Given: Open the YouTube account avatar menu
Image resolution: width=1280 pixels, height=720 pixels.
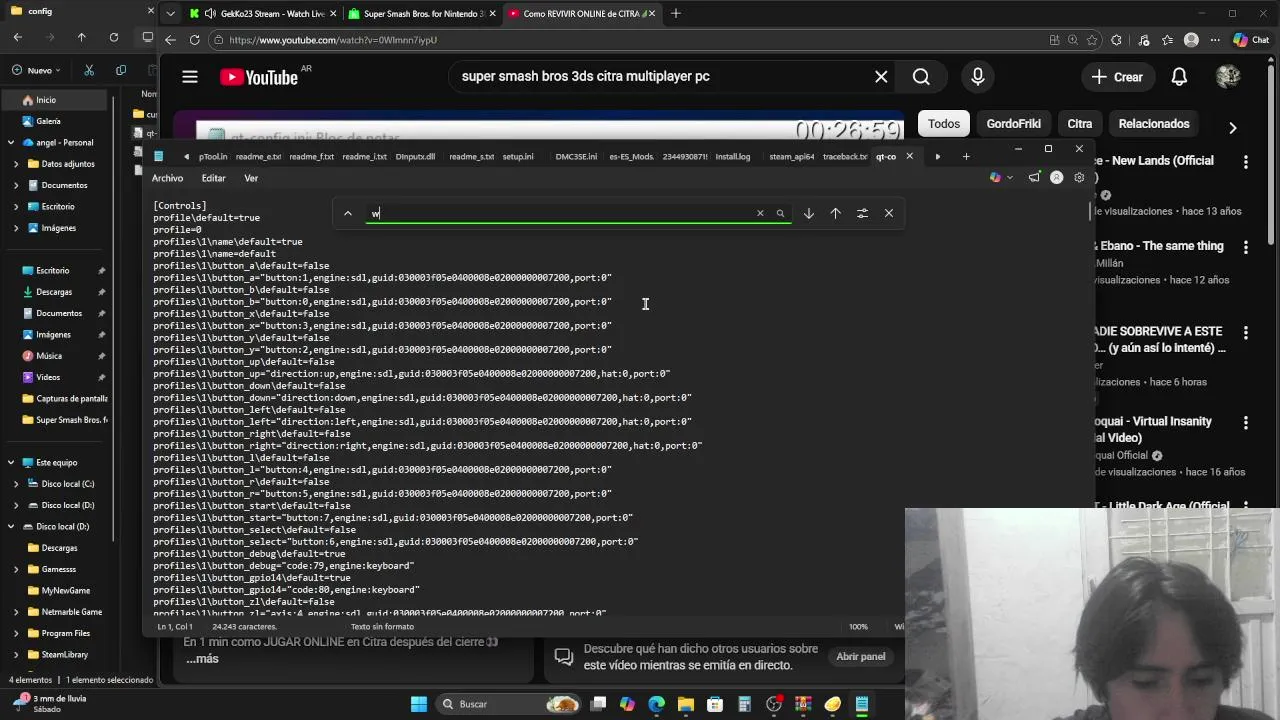Looking at the screenshot, I should coord(1228,77).
